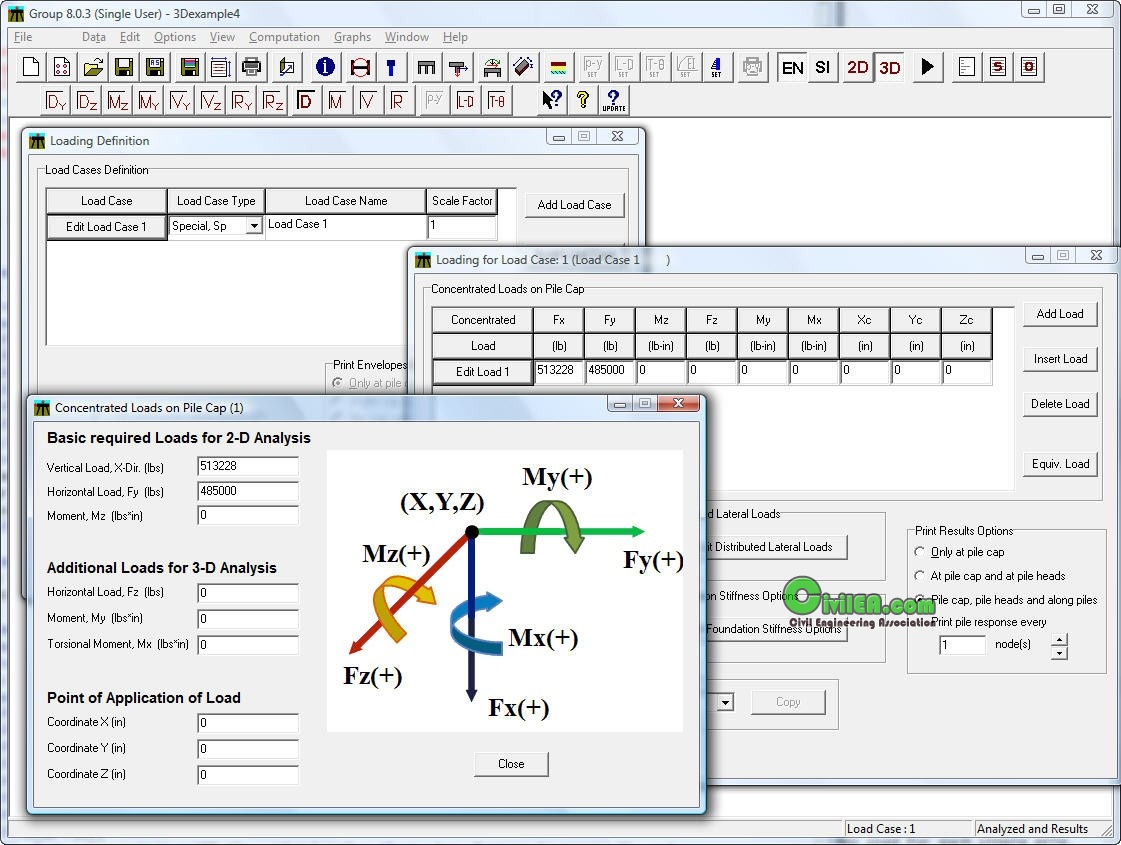1121x845 pixels.
Task: Toggle the 3D analysis mode
Action: (889, 67)
